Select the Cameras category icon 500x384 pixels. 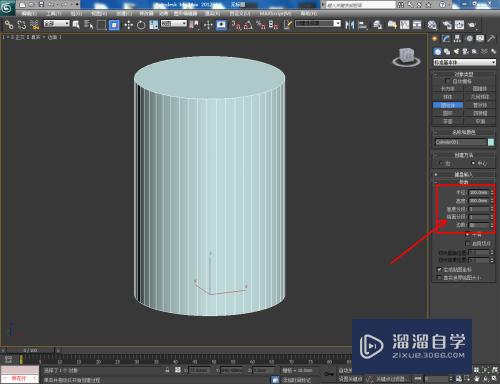point(466,51)
